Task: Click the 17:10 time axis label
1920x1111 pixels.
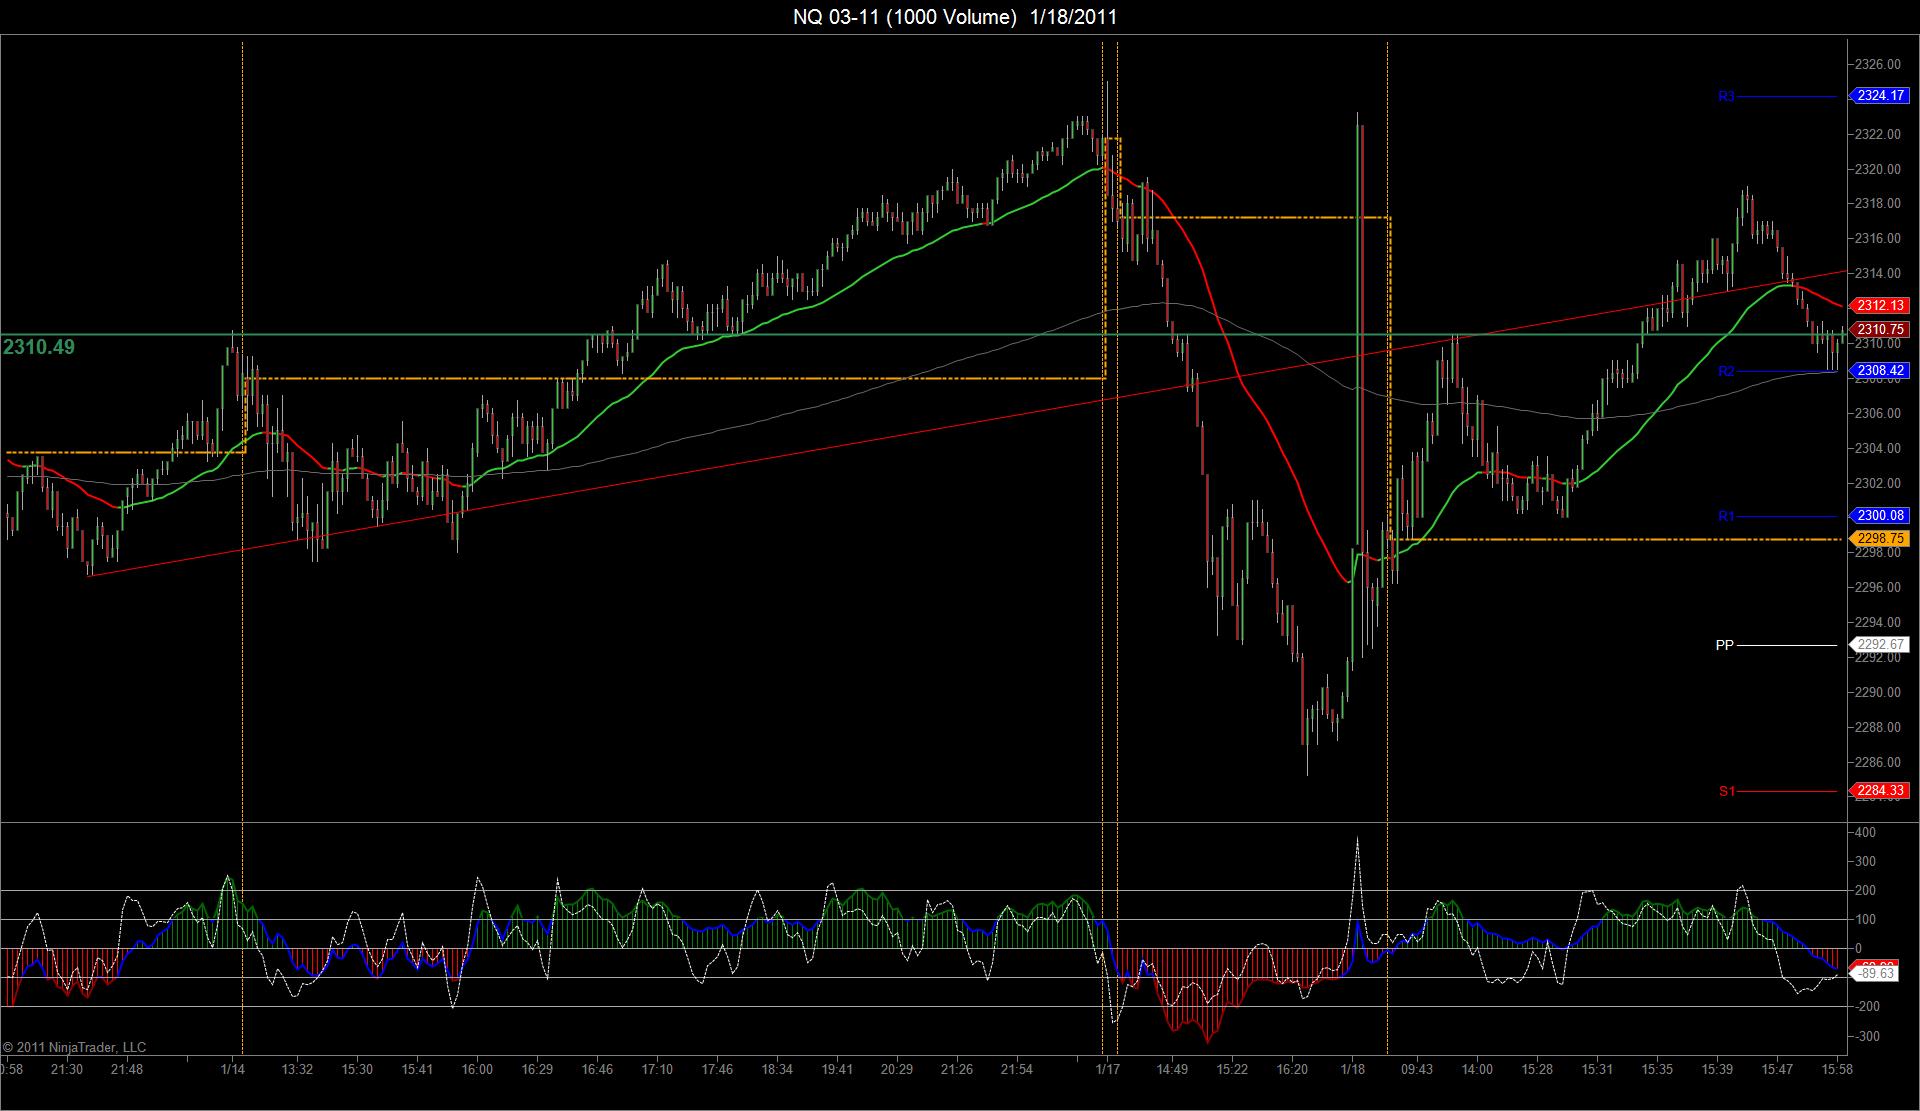Action: [x=657, y=1069]
